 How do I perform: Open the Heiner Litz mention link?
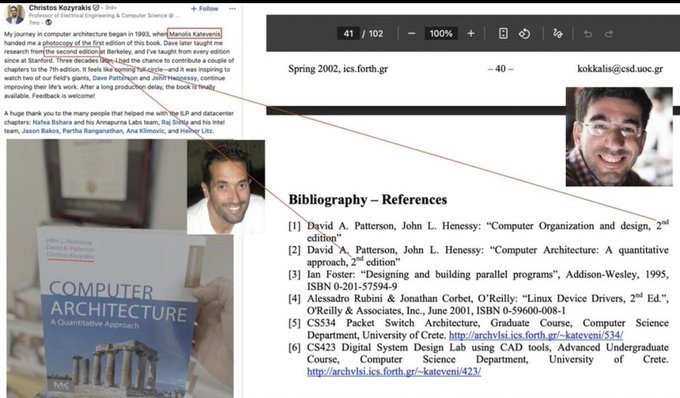(196, 131)
